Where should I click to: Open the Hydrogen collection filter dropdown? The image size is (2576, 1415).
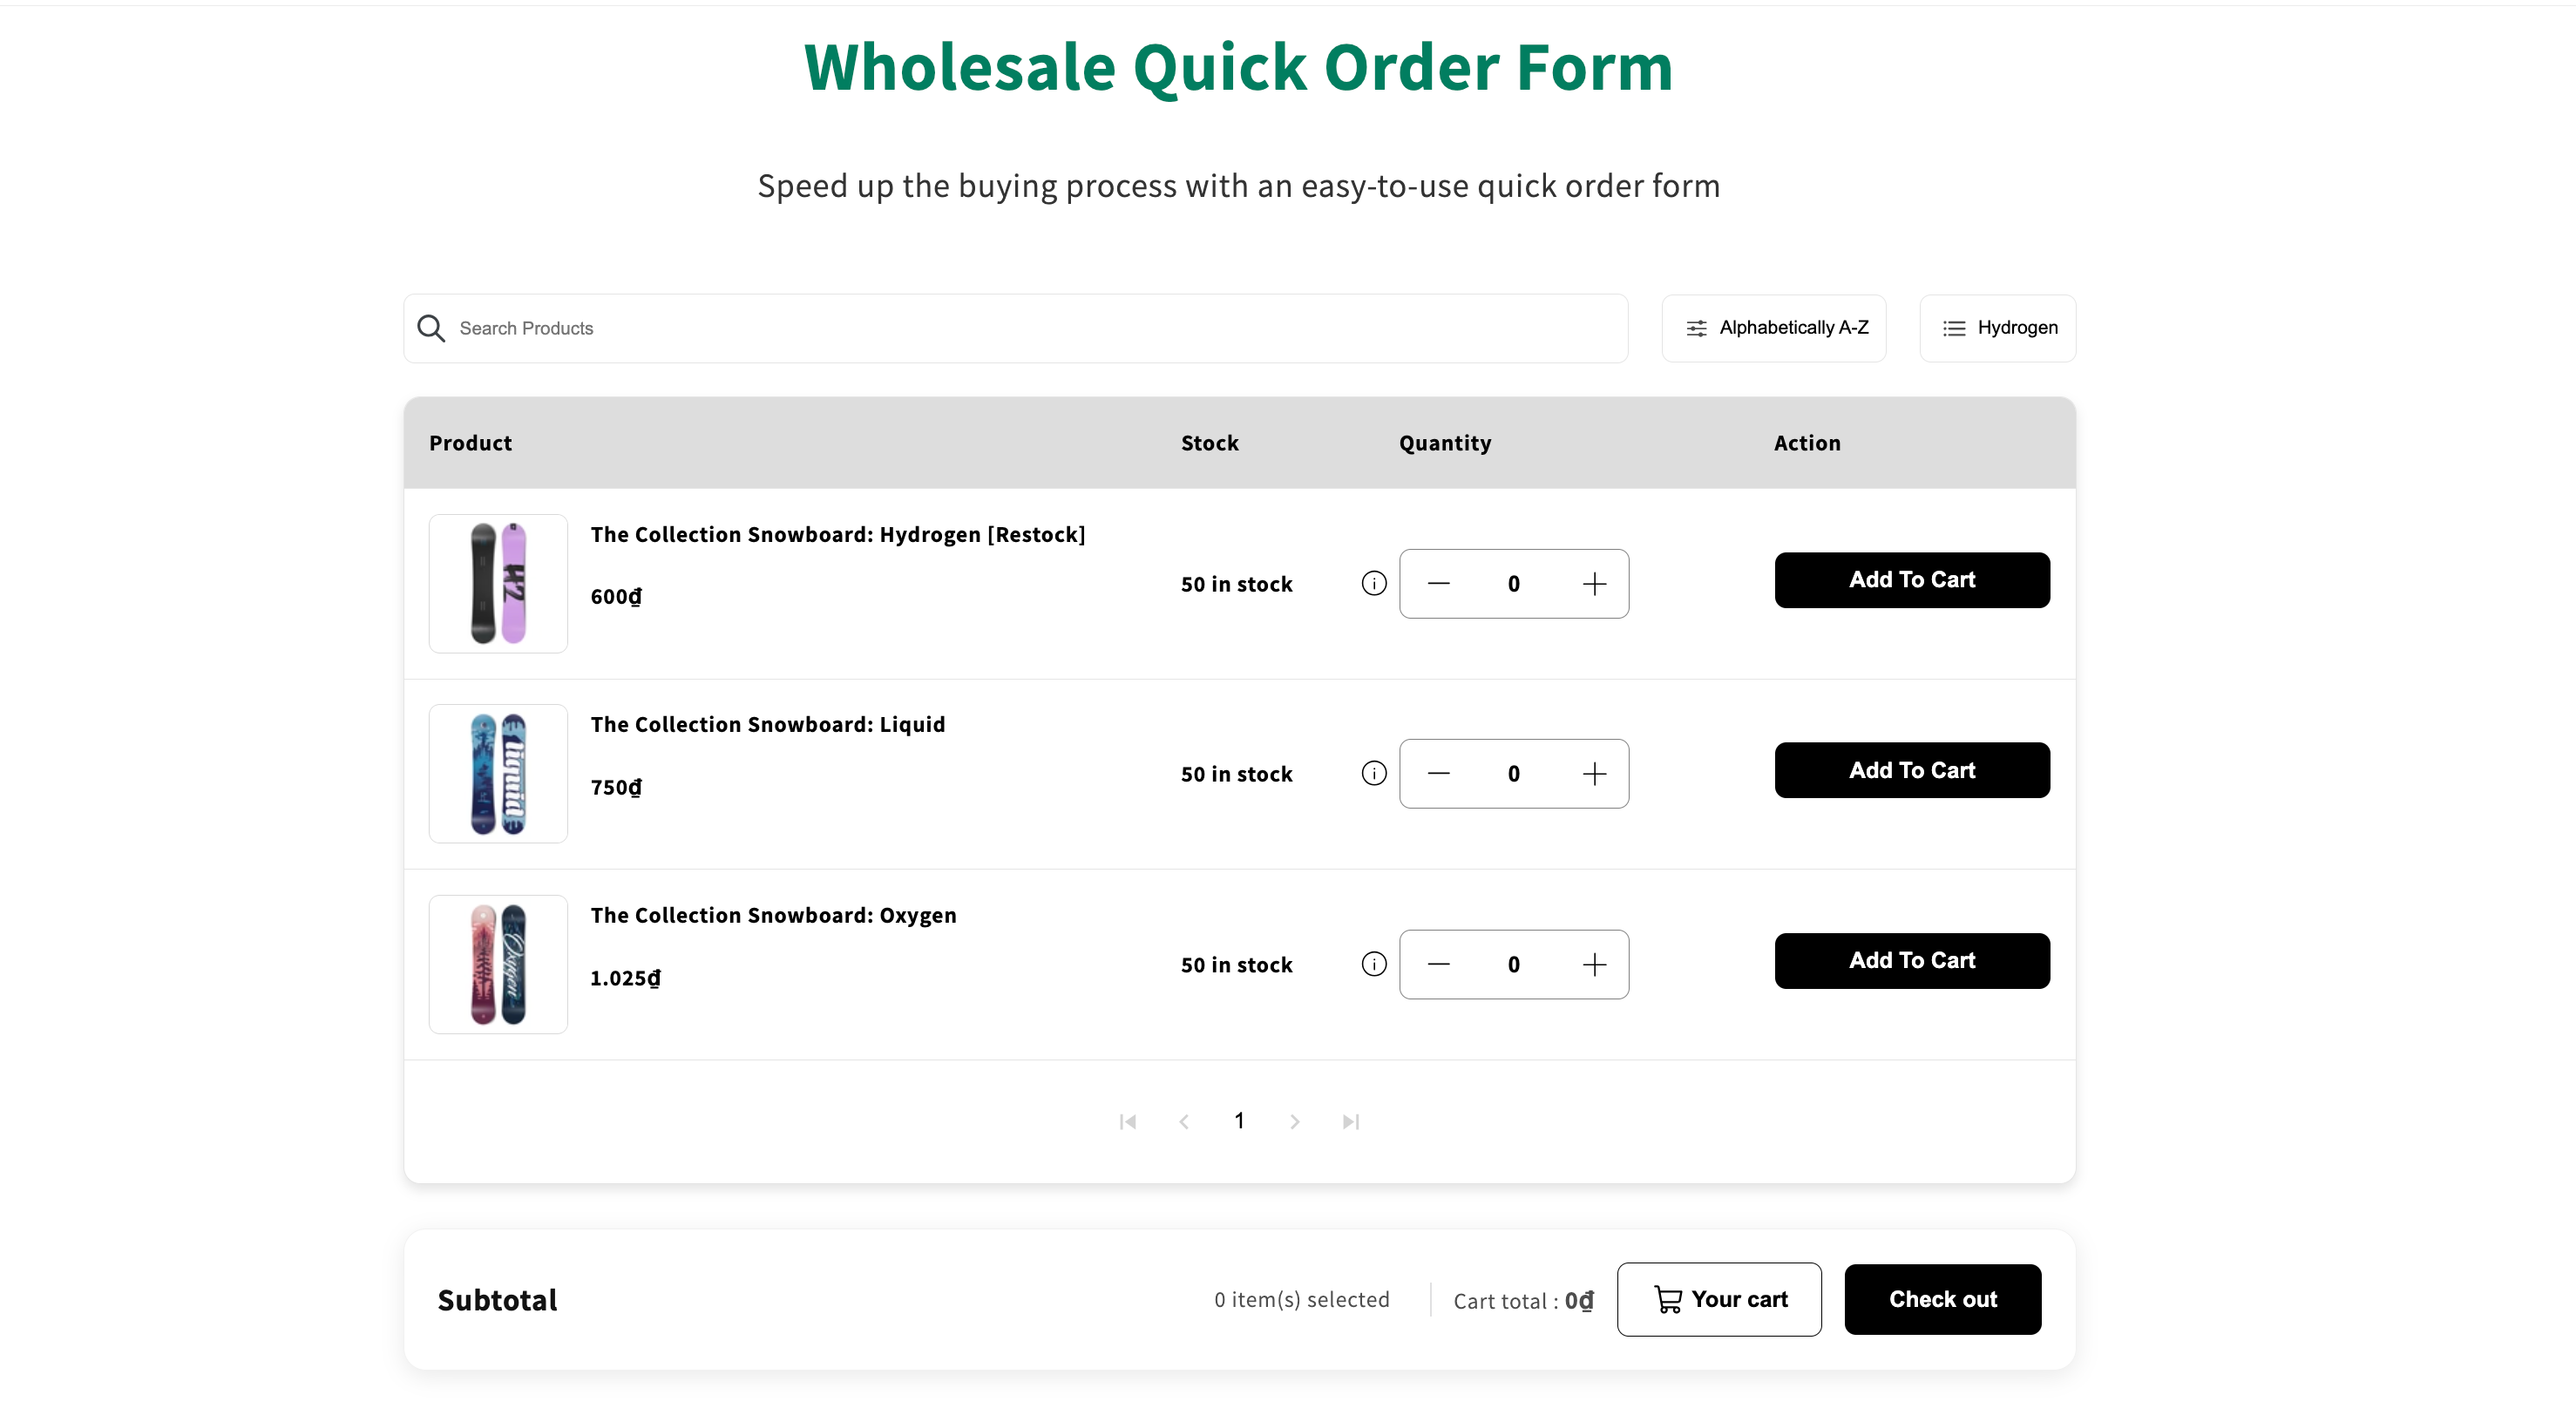point(1997,328)
